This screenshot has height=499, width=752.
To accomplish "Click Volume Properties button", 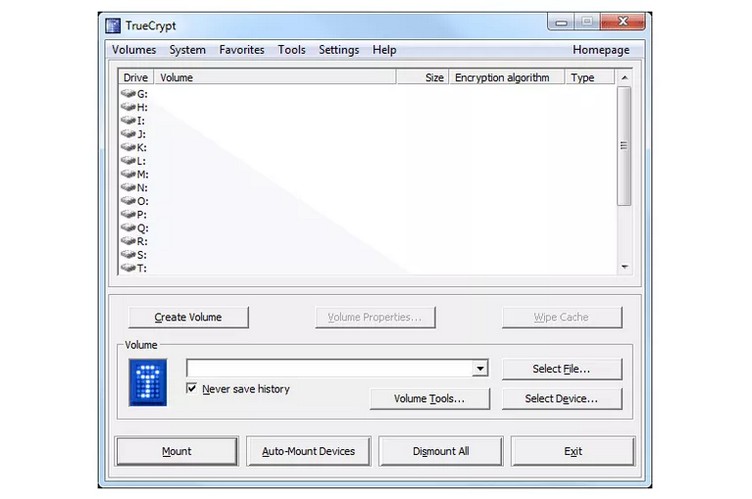I will [x=376, y=317].
